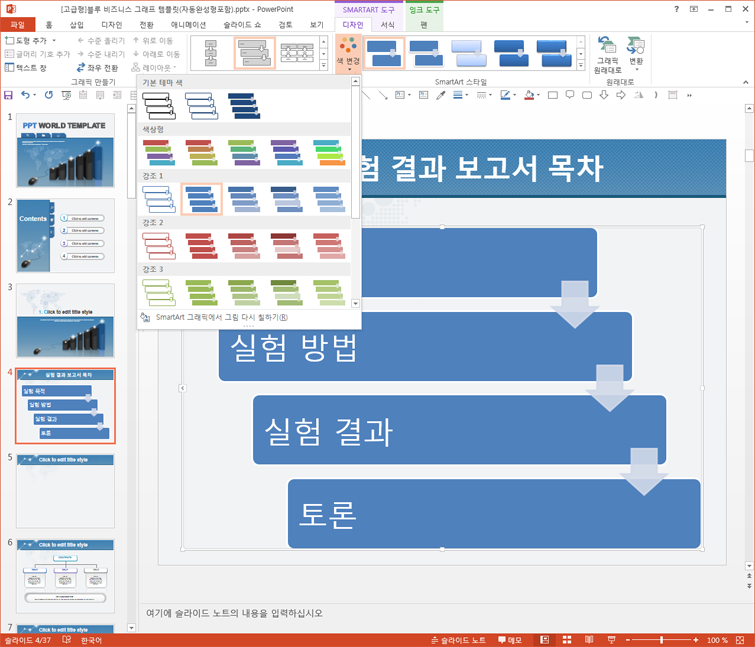
Task: Choose the dark blue filled basic theme color
Action: point(244,106)
